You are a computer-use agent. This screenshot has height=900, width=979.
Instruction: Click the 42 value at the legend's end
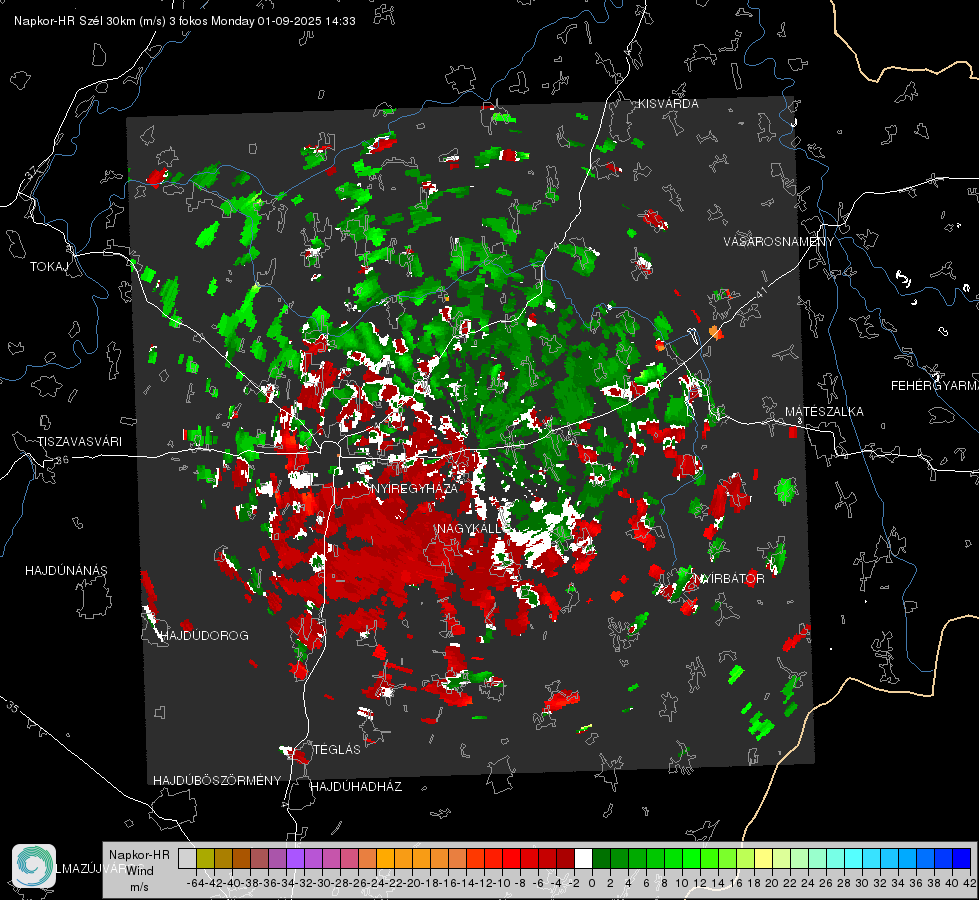click(x=970, y=883)
